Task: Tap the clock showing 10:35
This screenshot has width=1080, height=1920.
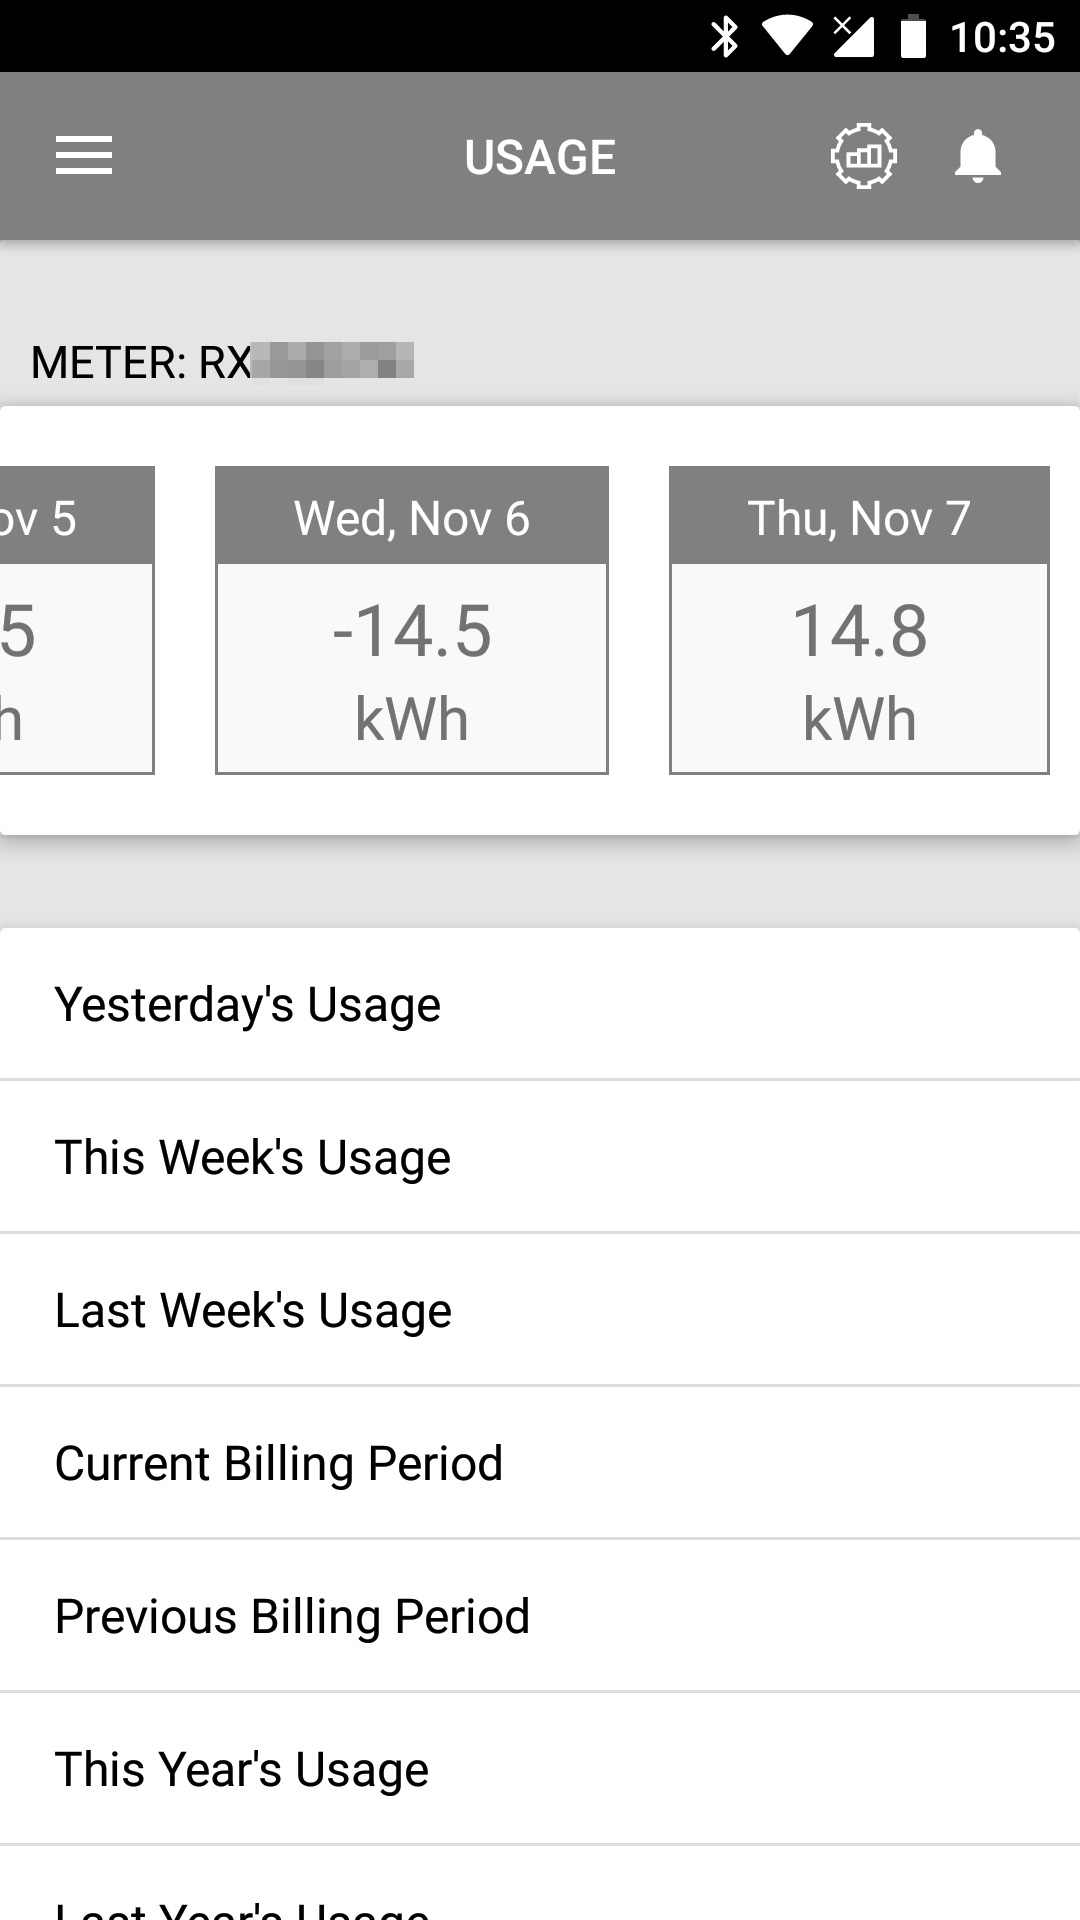Action: (1002, 37)
